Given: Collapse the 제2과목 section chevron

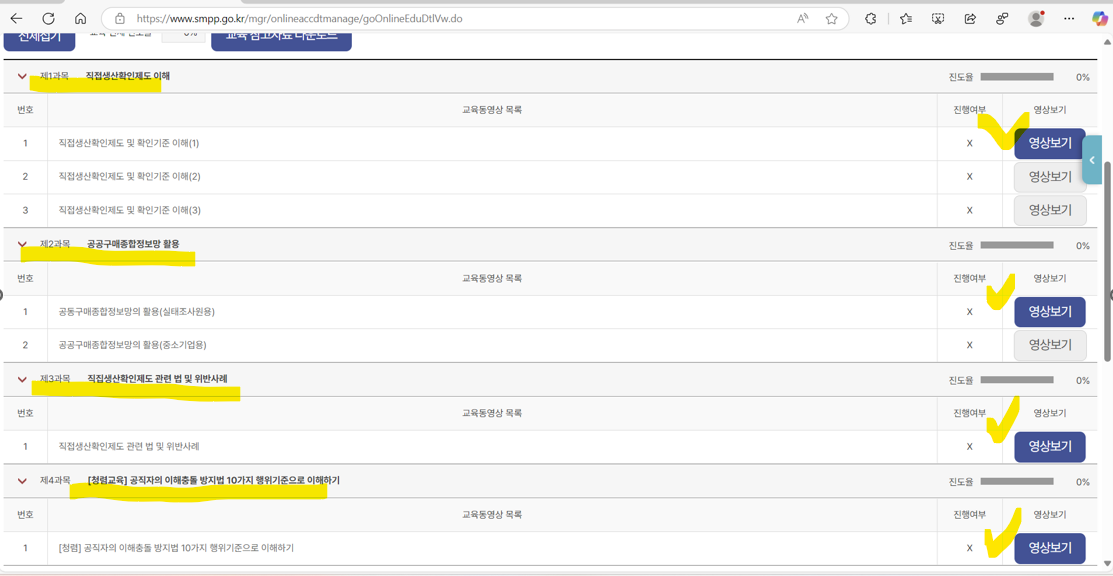Looking at the screenshot, I should tap(22, 244).
